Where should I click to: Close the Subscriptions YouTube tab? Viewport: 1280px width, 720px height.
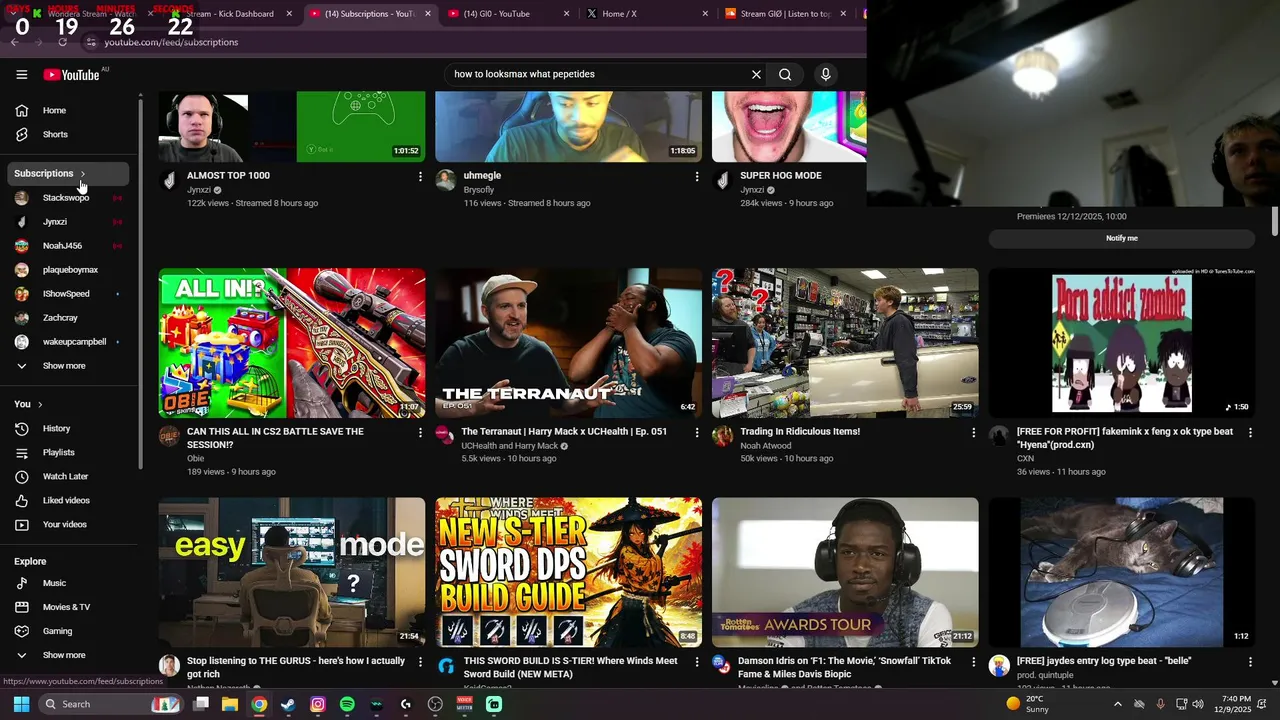(x=428, y=14)
